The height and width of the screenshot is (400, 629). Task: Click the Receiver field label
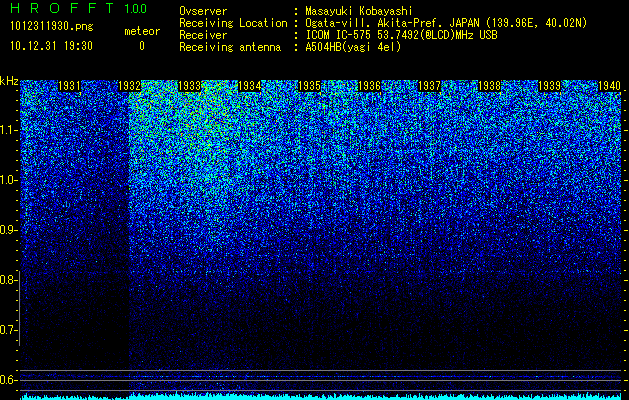click(x=203, y=35)
